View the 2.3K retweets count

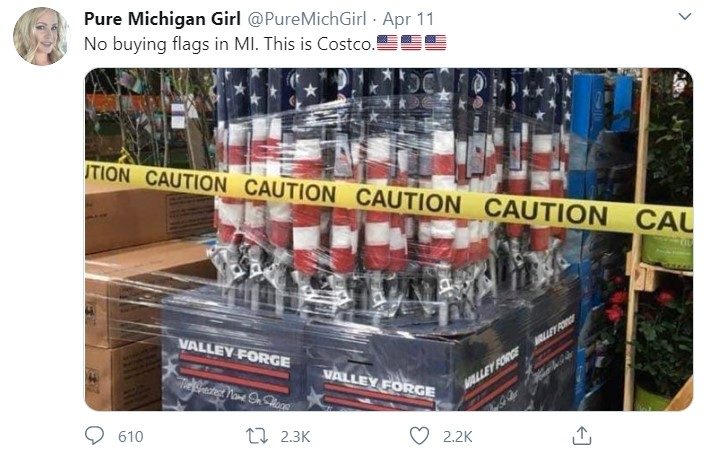295,436
